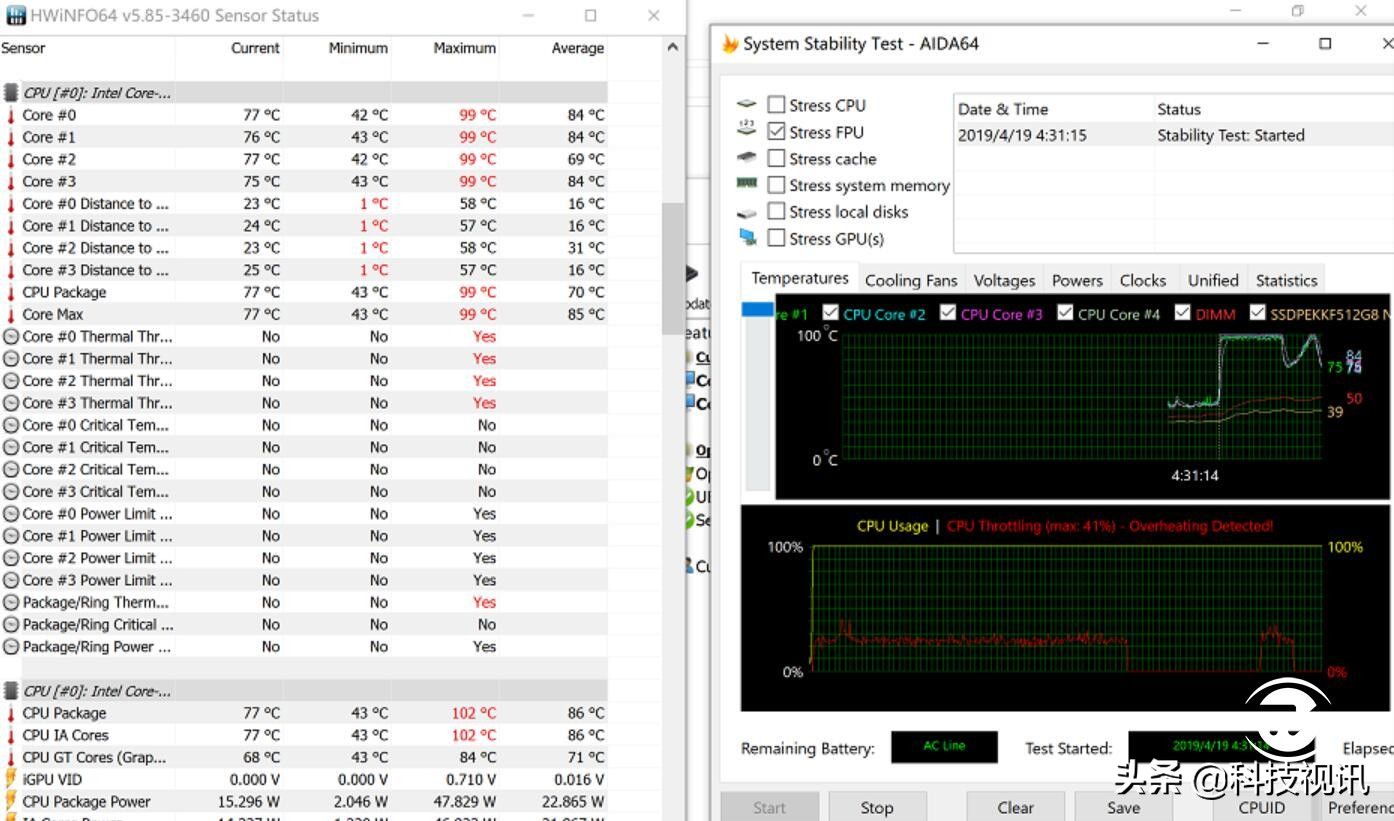Viewport: 1394px width, 821px height.
Task: Click the Stress local disks drive icon
Action: tap(745, 211)
